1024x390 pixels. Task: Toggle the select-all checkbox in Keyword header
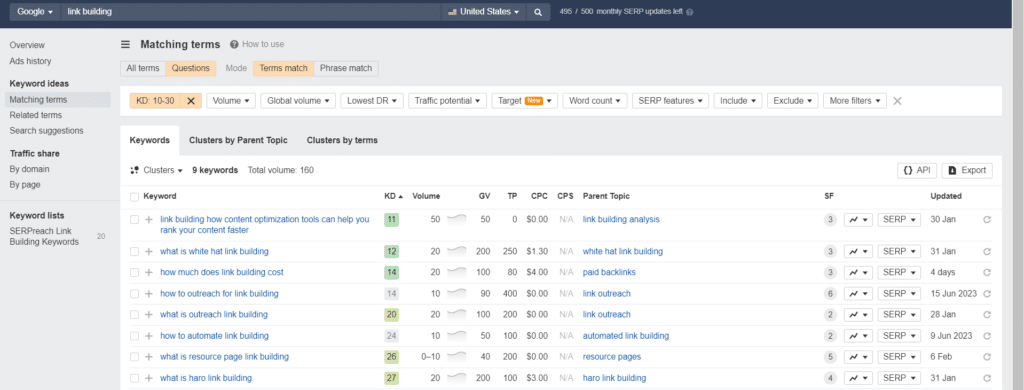(135, 197)
